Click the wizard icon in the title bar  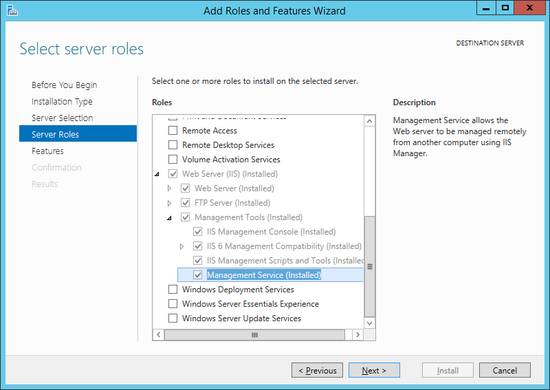(x=12, y=10)
